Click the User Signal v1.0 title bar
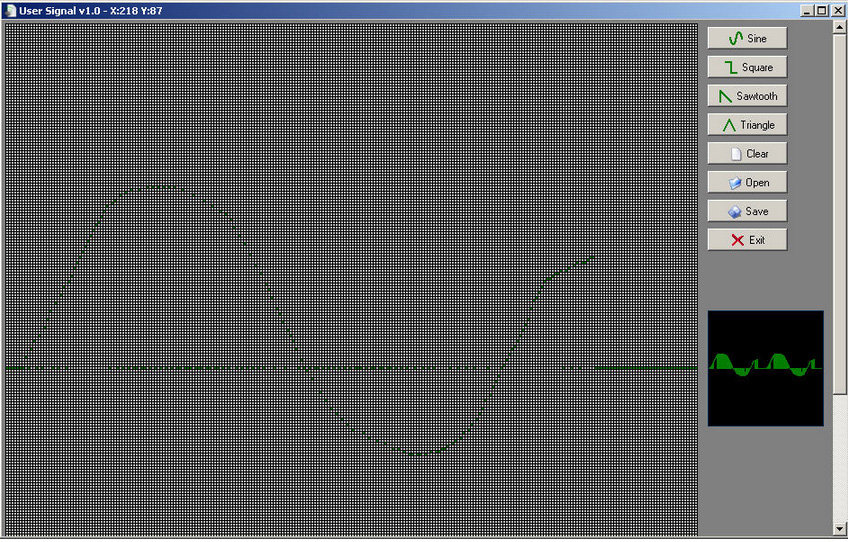The width and height of the screenshot is (848, 542). pos(400,10)
